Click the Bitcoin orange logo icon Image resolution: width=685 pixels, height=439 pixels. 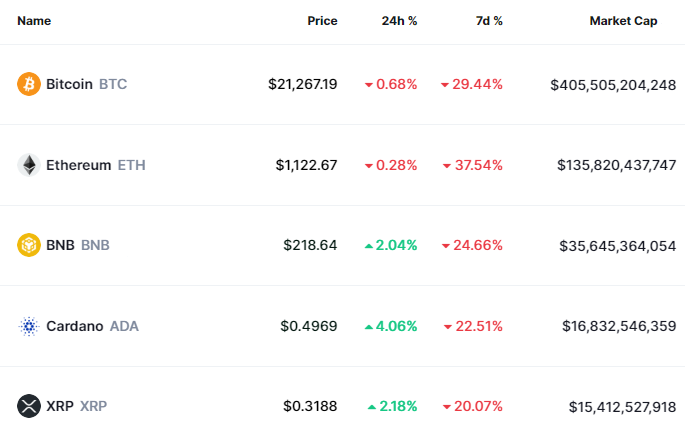click(x=29, y=84)
